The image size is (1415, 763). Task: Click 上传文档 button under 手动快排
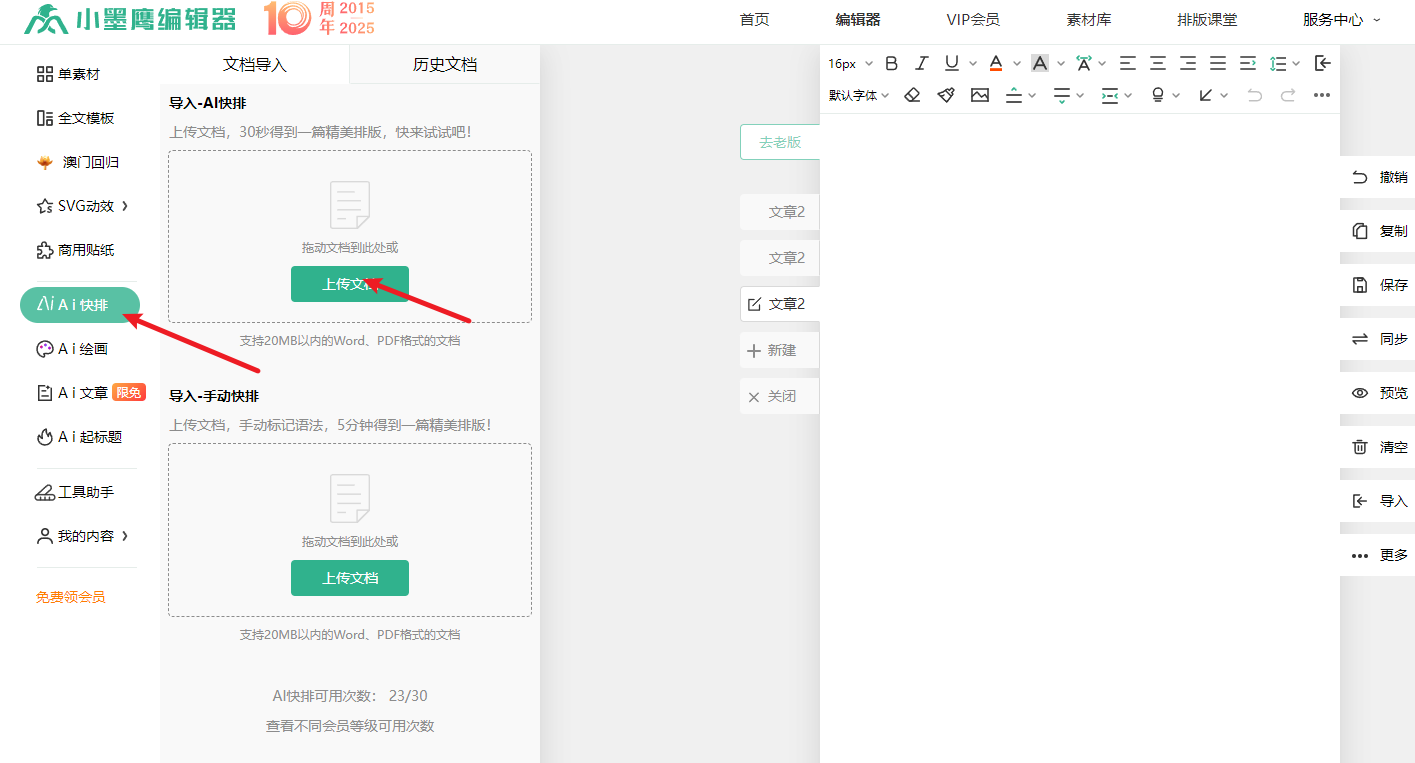[x=350, y=578]
